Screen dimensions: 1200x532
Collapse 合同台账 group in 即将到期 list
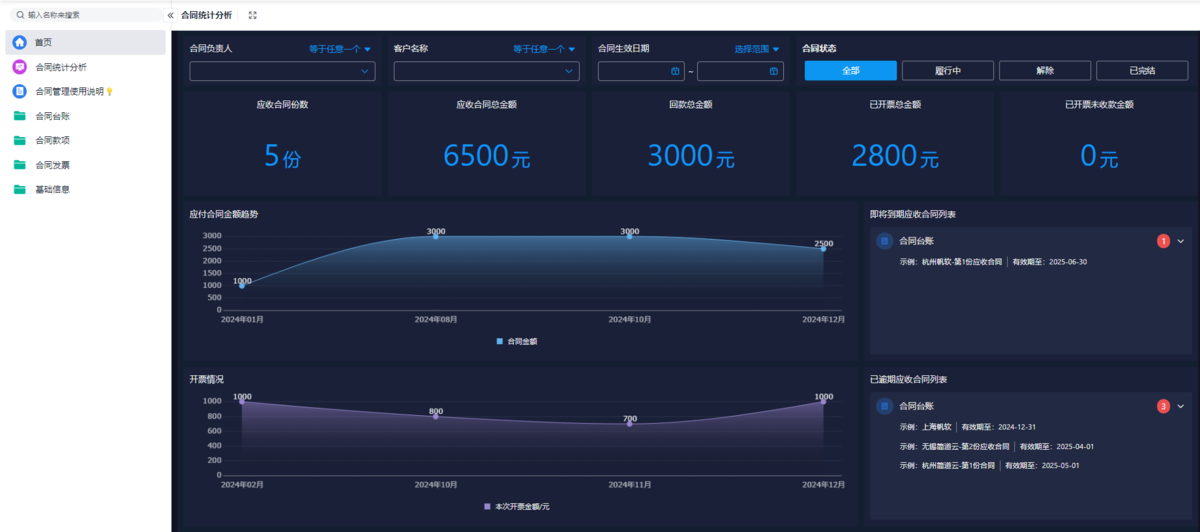coord(1181,240)
